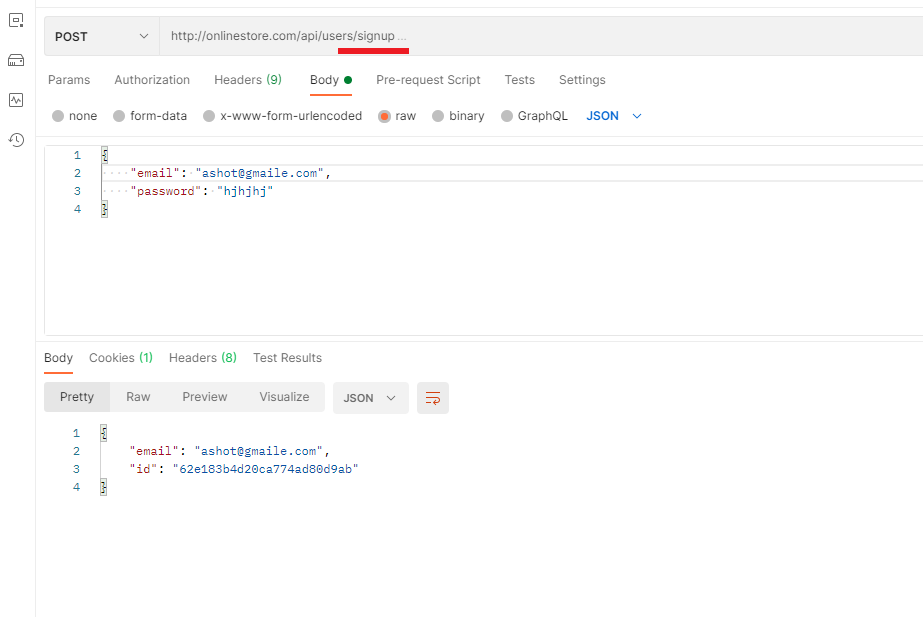Open the Test Results tab
Screen dimensions: 923x617
(x=287, y=358)
